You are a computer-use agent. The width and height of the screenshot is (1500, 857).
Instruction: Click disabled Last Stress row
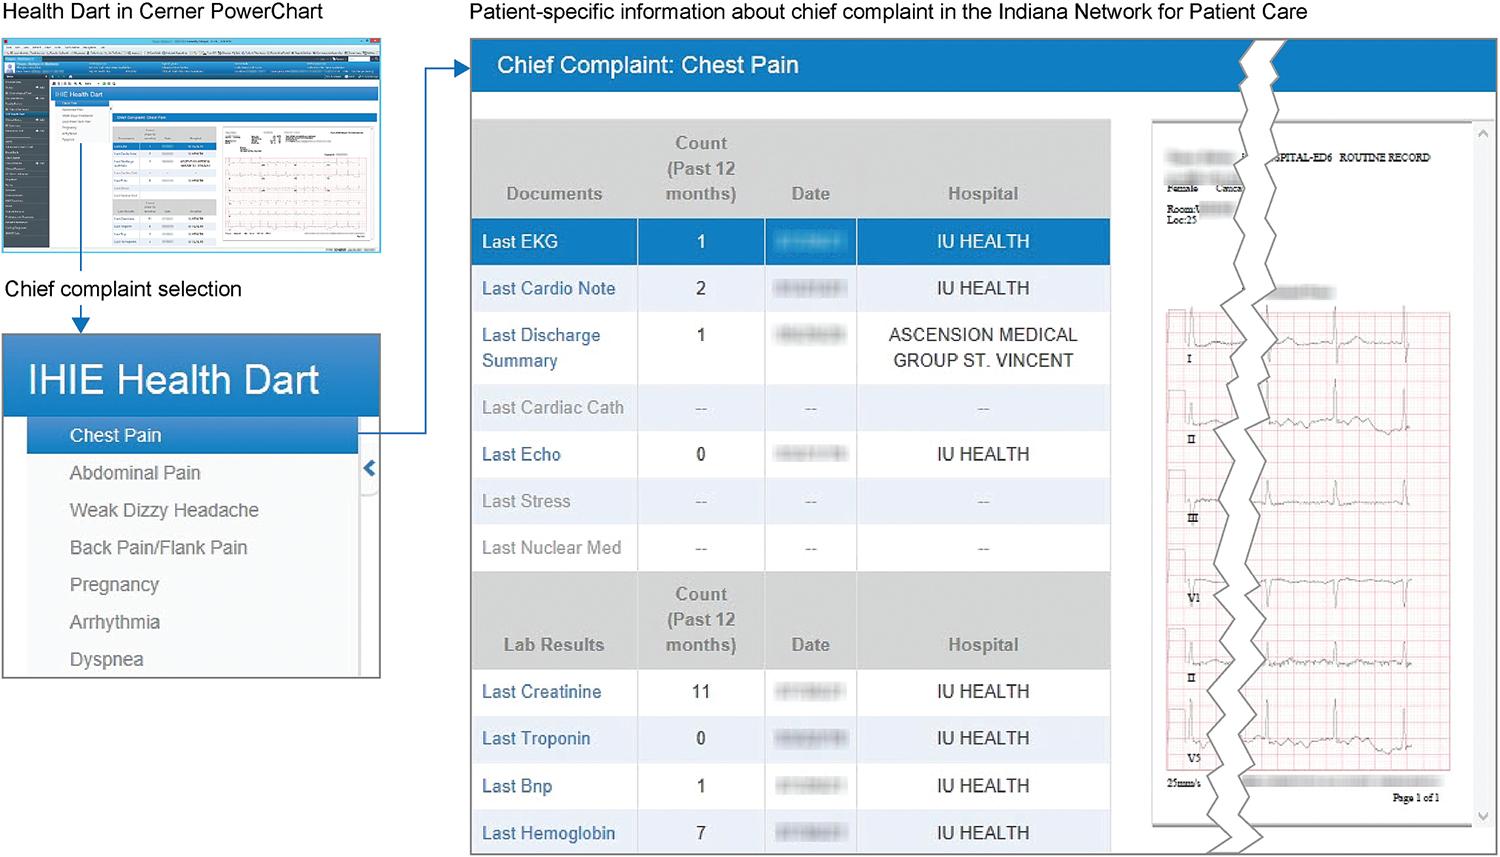790,501
